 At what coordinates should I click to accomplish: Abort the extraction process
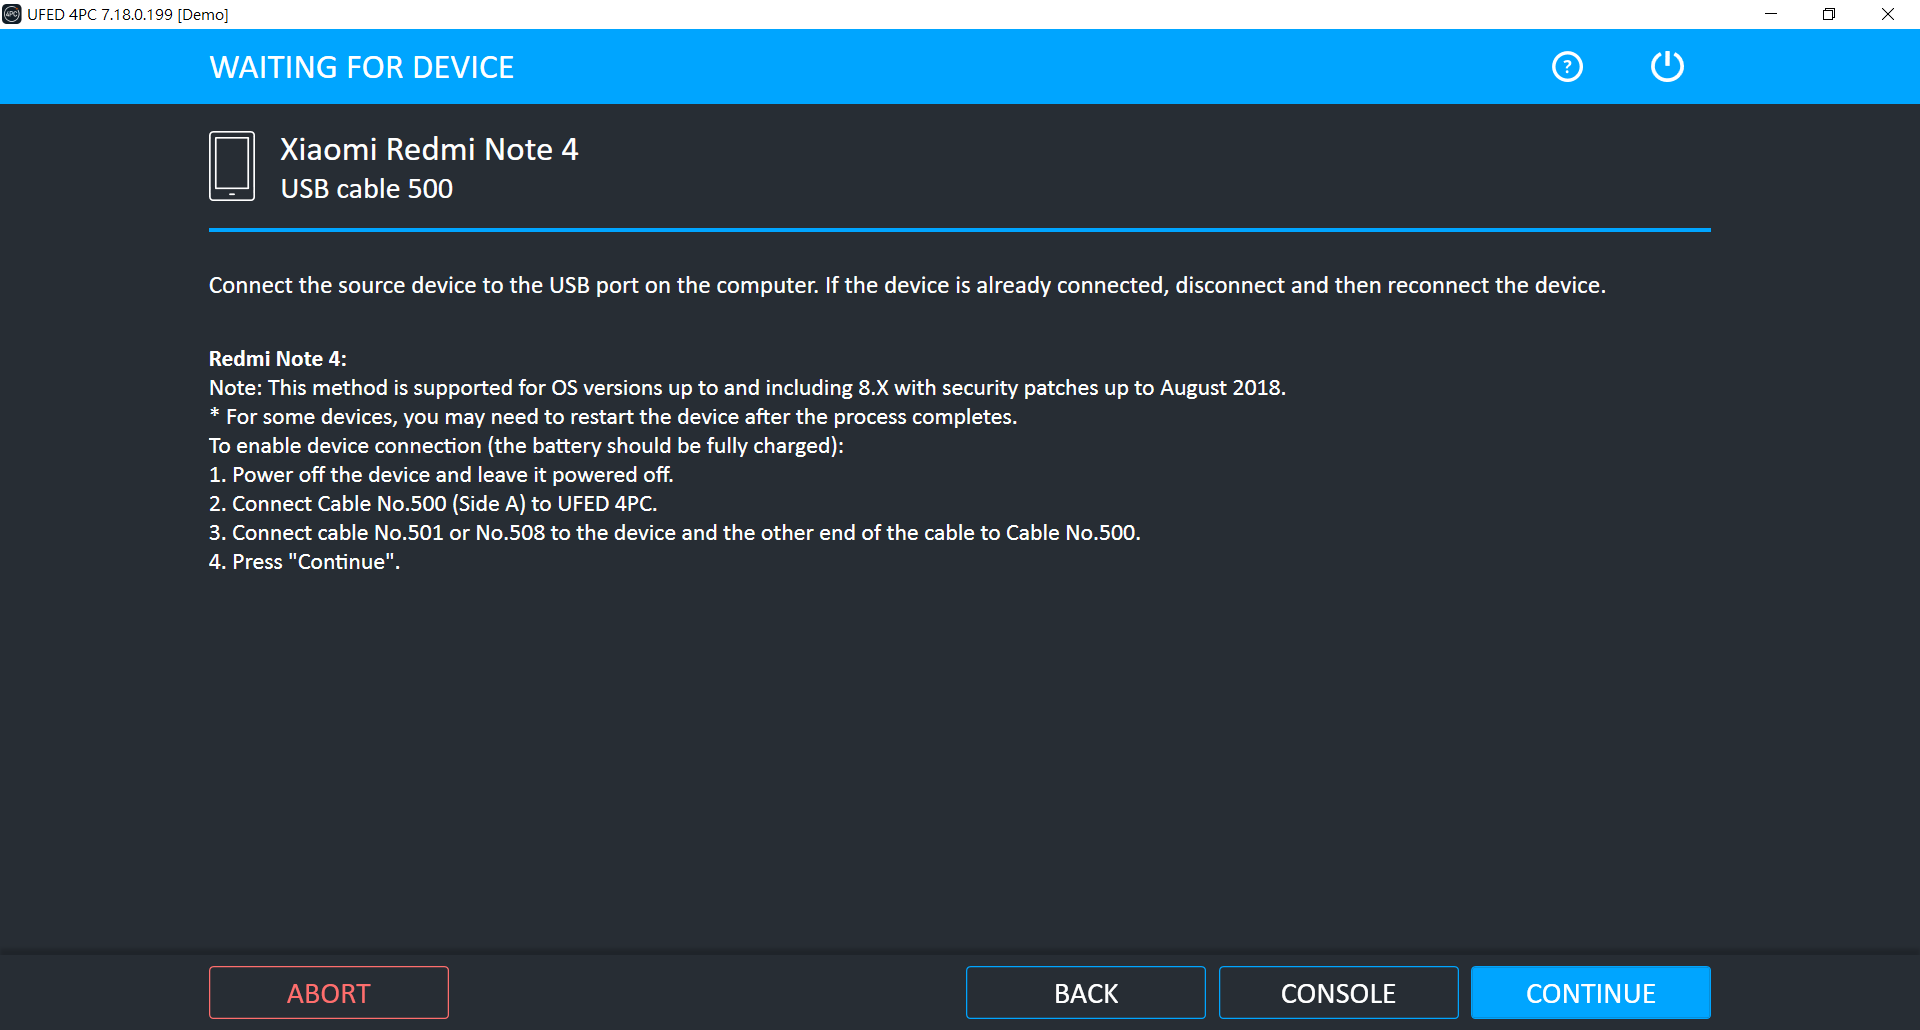329,993
